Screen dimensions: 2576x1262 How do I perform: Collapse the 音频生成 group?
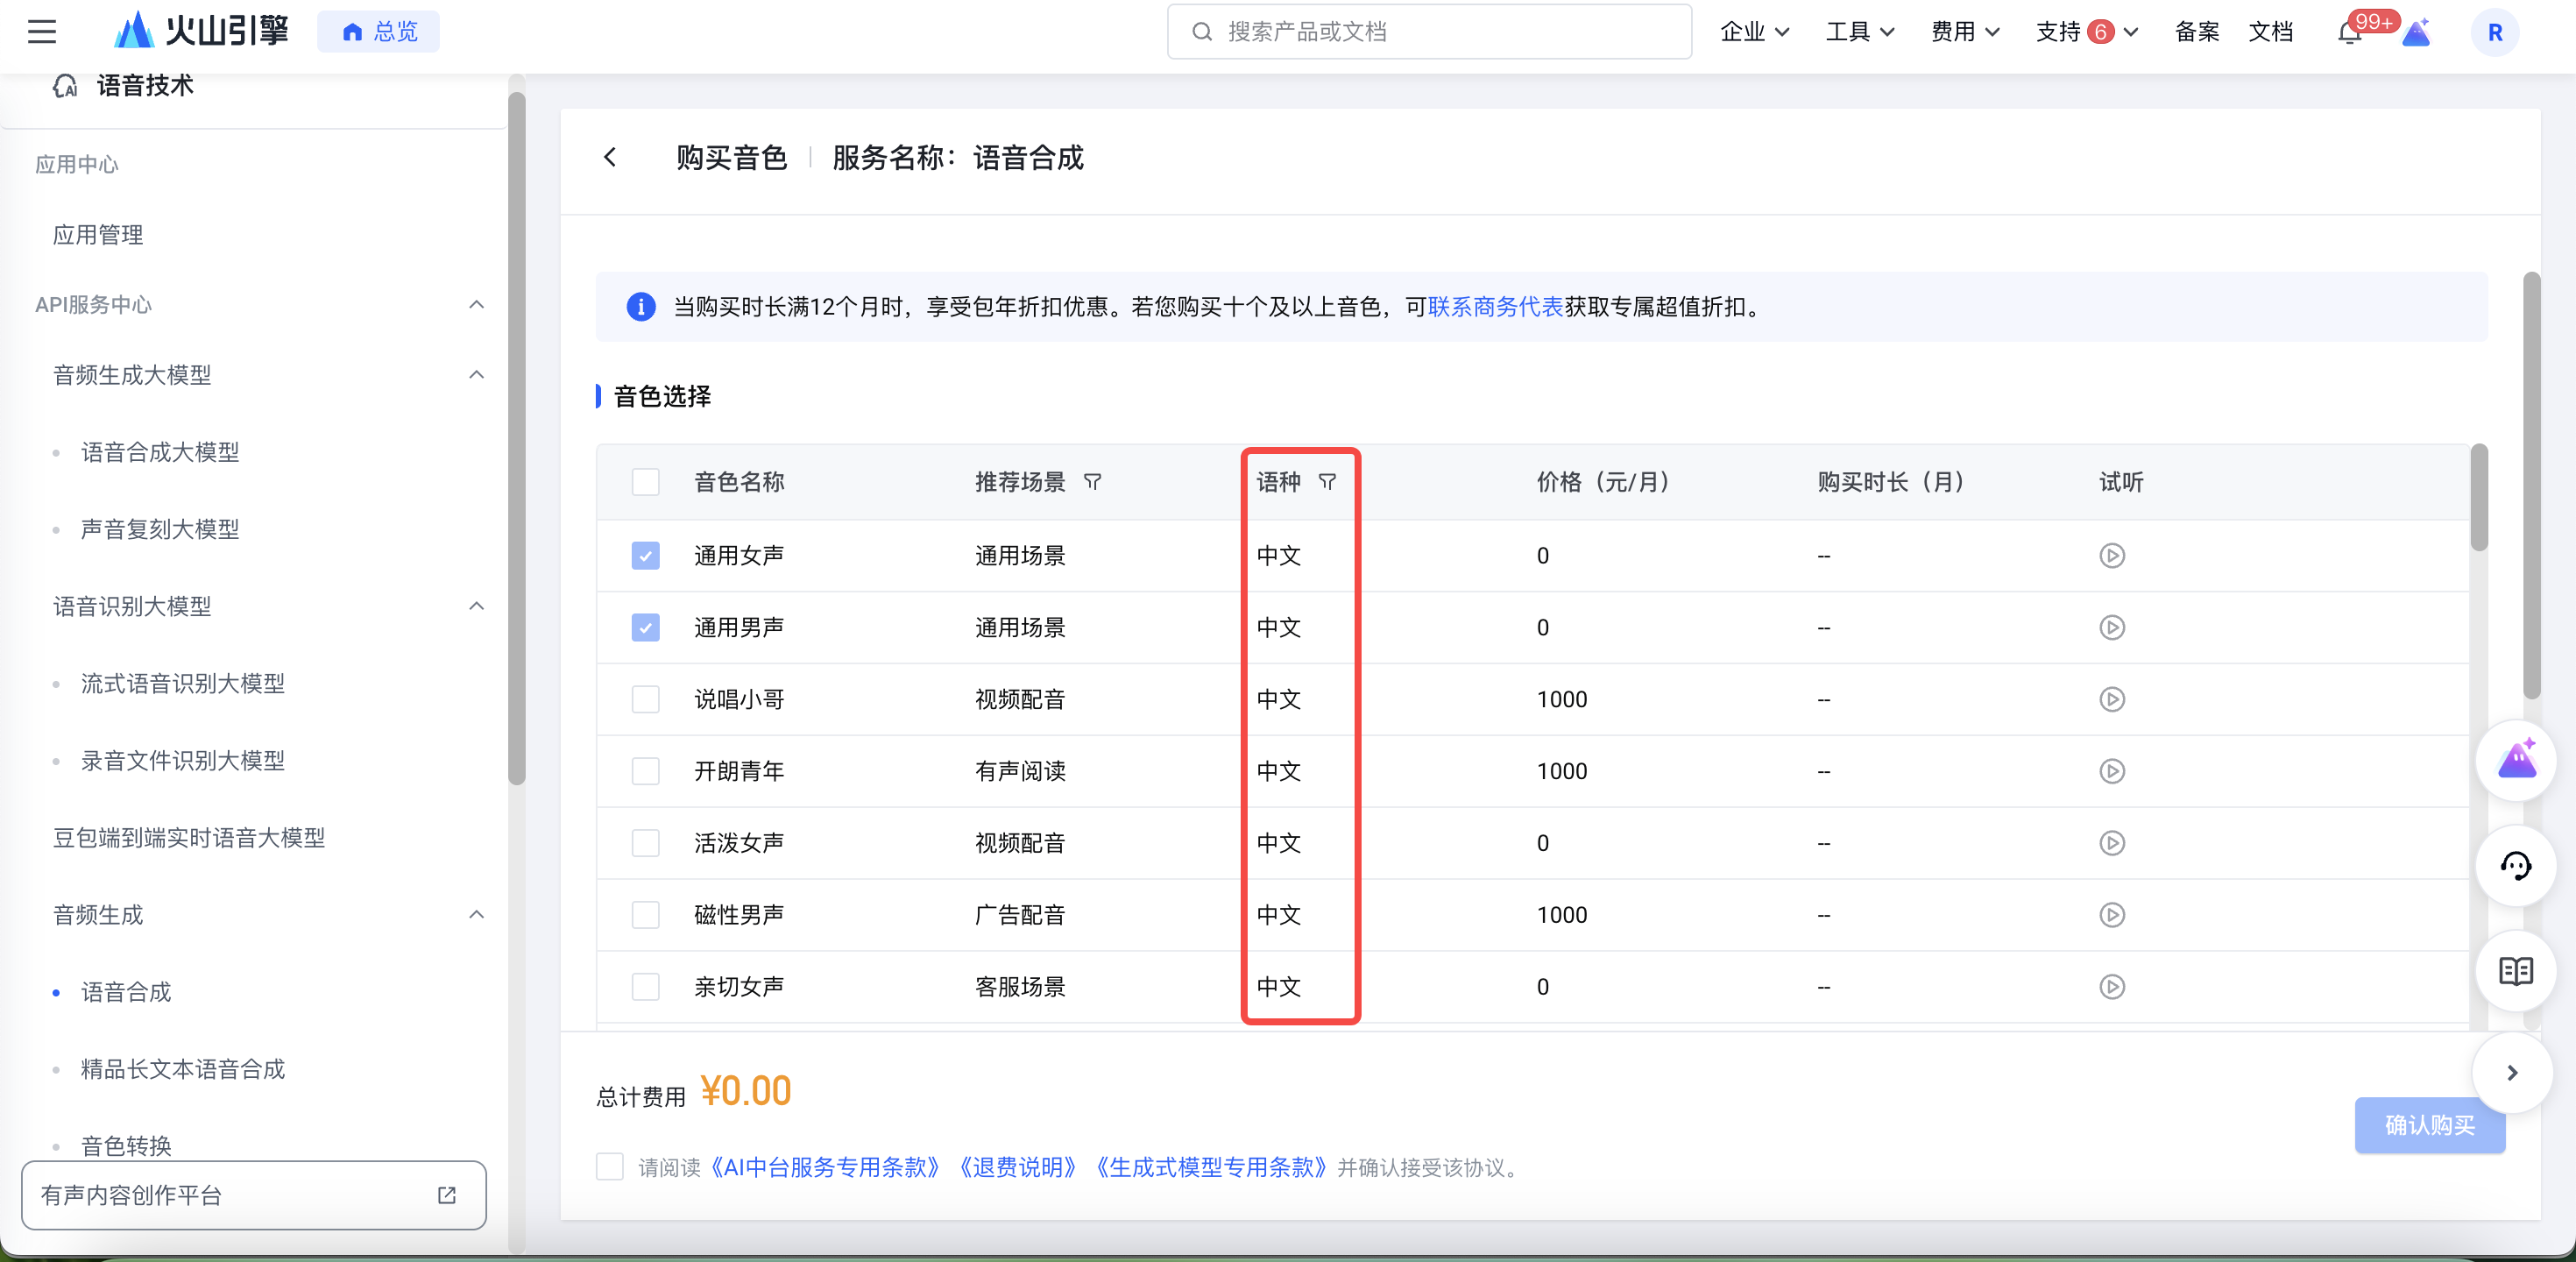coord(477,915)
